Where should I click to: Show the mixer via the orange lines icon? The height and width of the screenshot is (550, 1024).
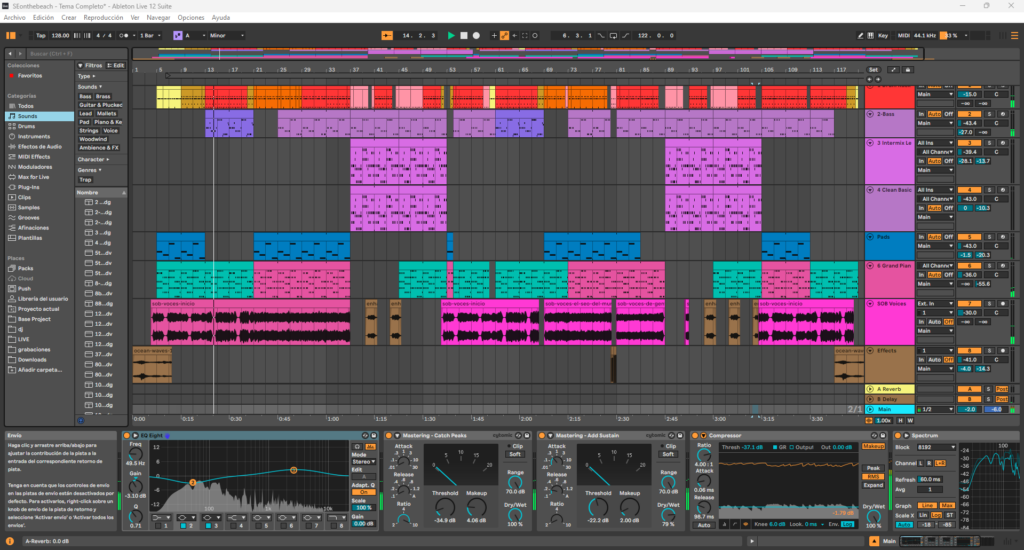1014,35
